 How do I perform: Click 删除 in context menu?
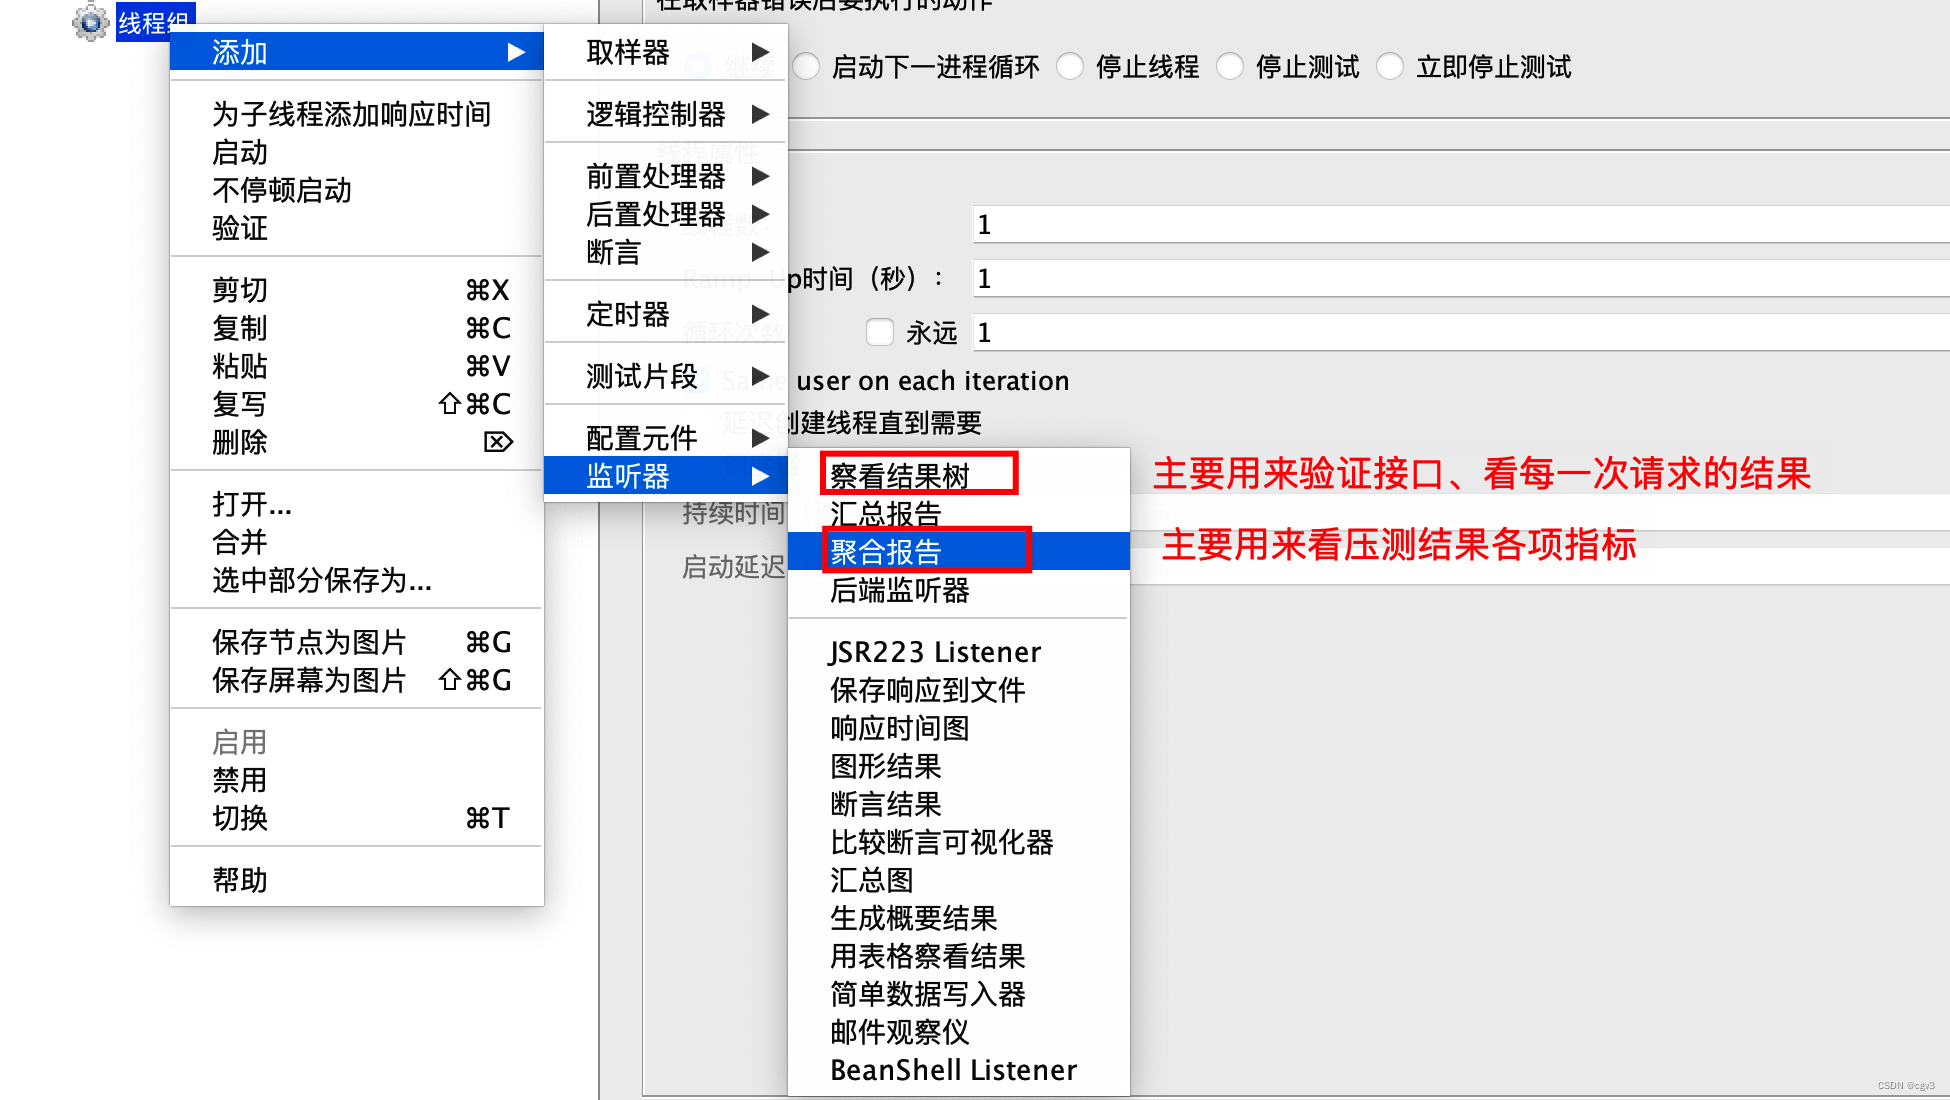[x=240, y=441]
